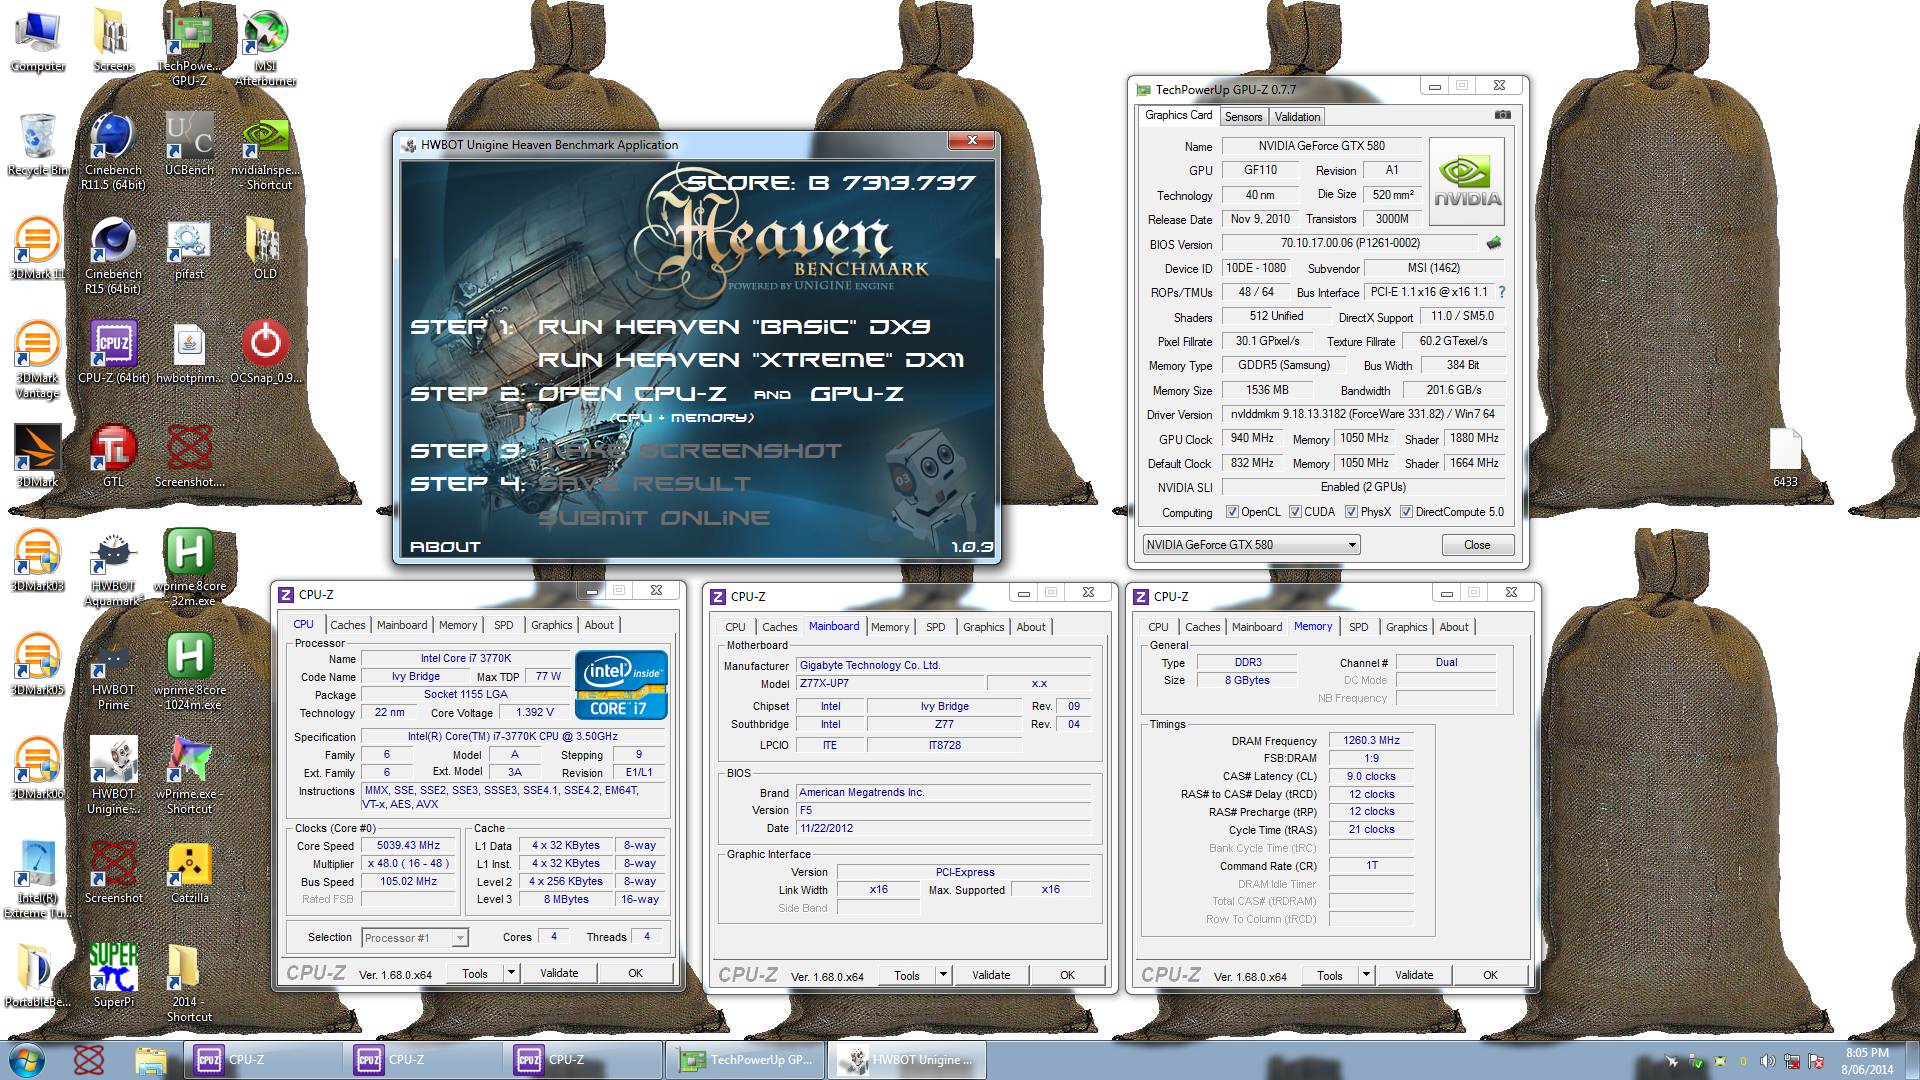Launch 3DMark03 desktop shortcut
Image resolution: width=1920 pixels, height=1080 pixels.
tap(38, 561)
